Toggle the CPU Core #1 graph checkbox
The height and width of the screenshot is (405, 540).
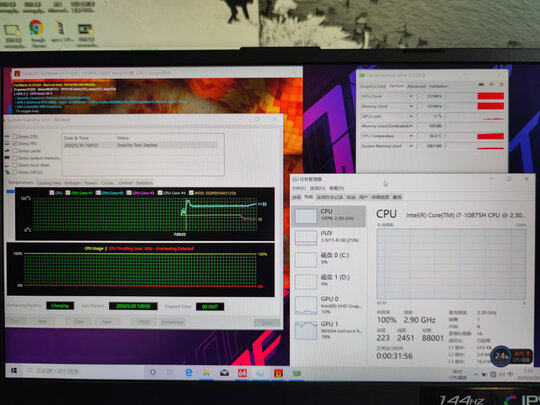[x=68, y=193]
